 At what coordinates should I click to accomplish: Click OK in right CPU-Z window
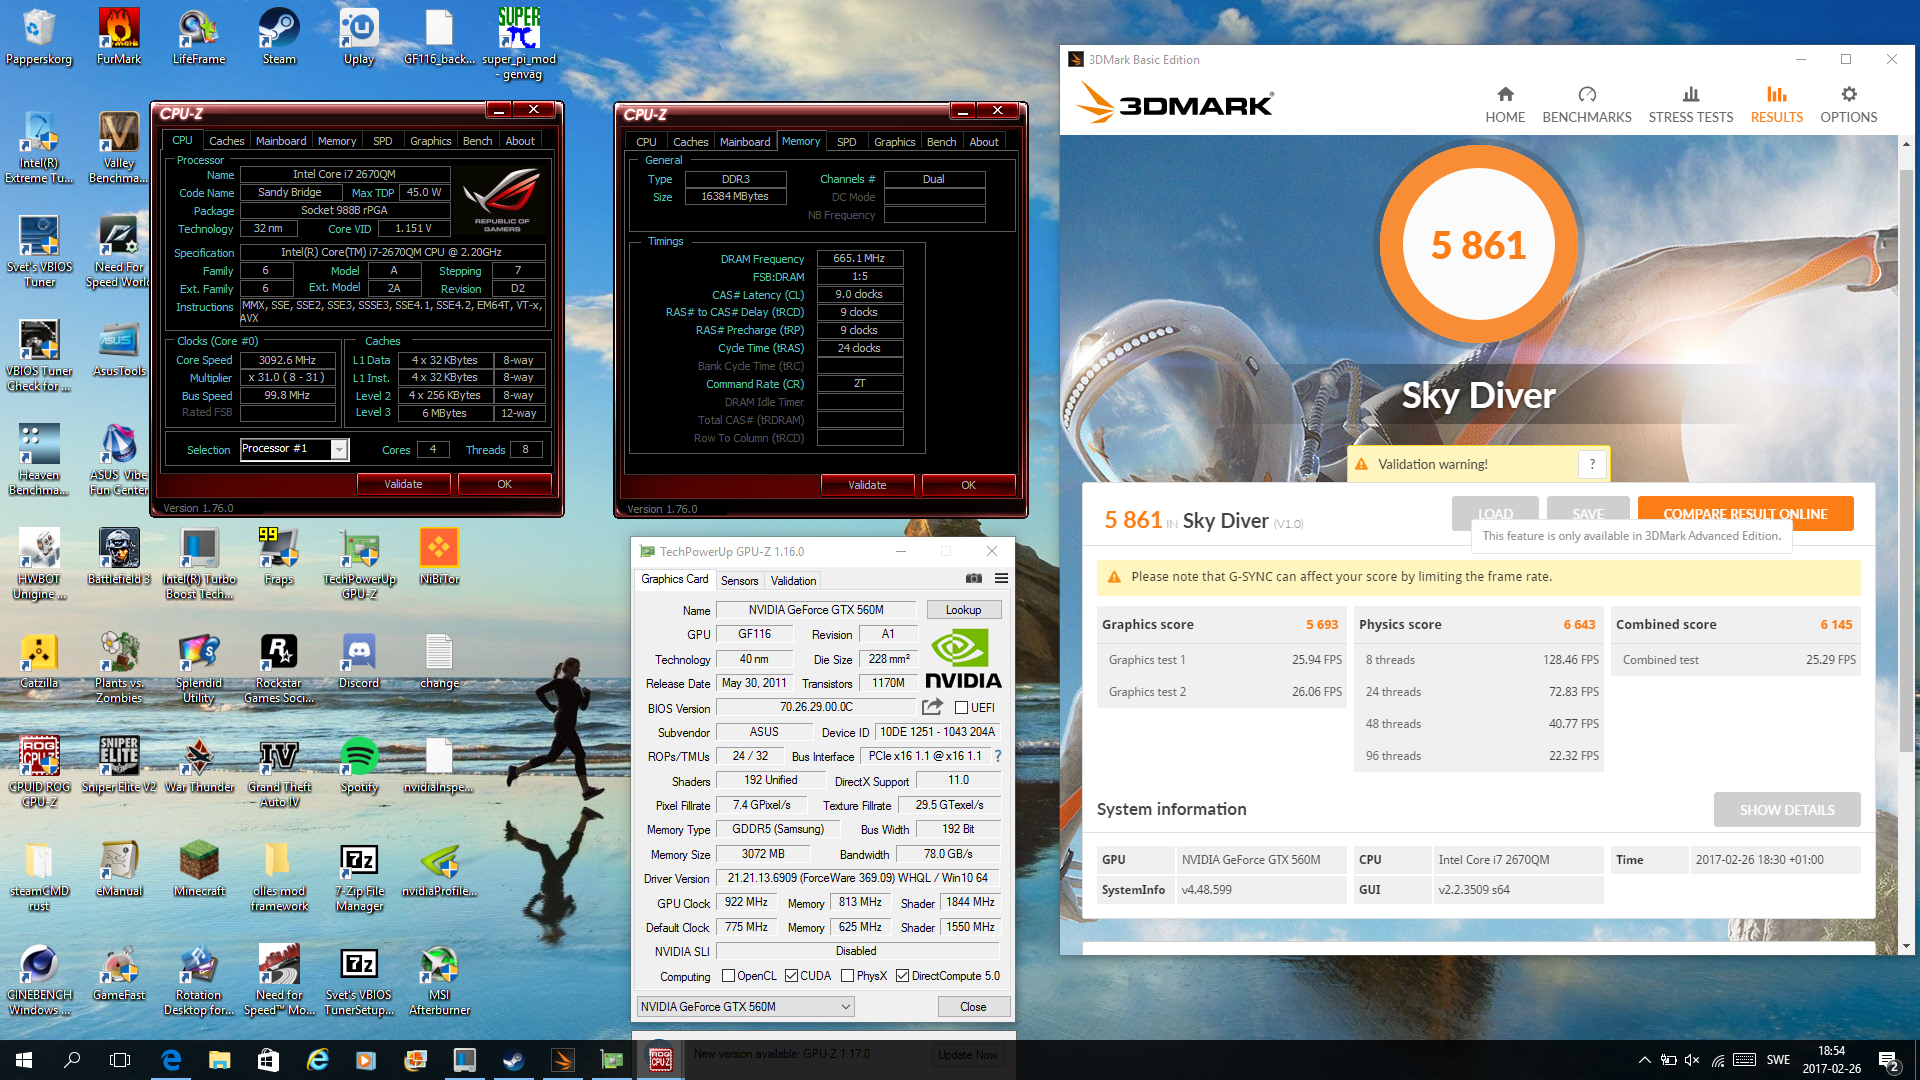(x=968, y=485)
